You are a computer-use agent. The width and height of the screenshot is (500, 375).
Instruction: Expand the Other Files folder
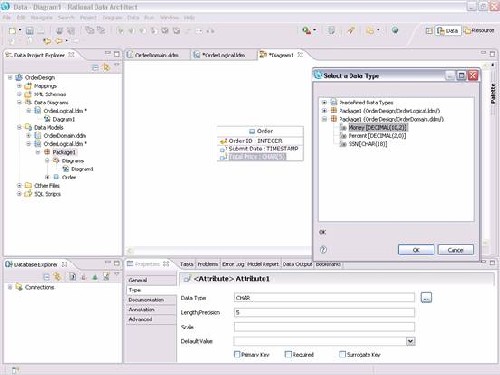coord(19,185)
